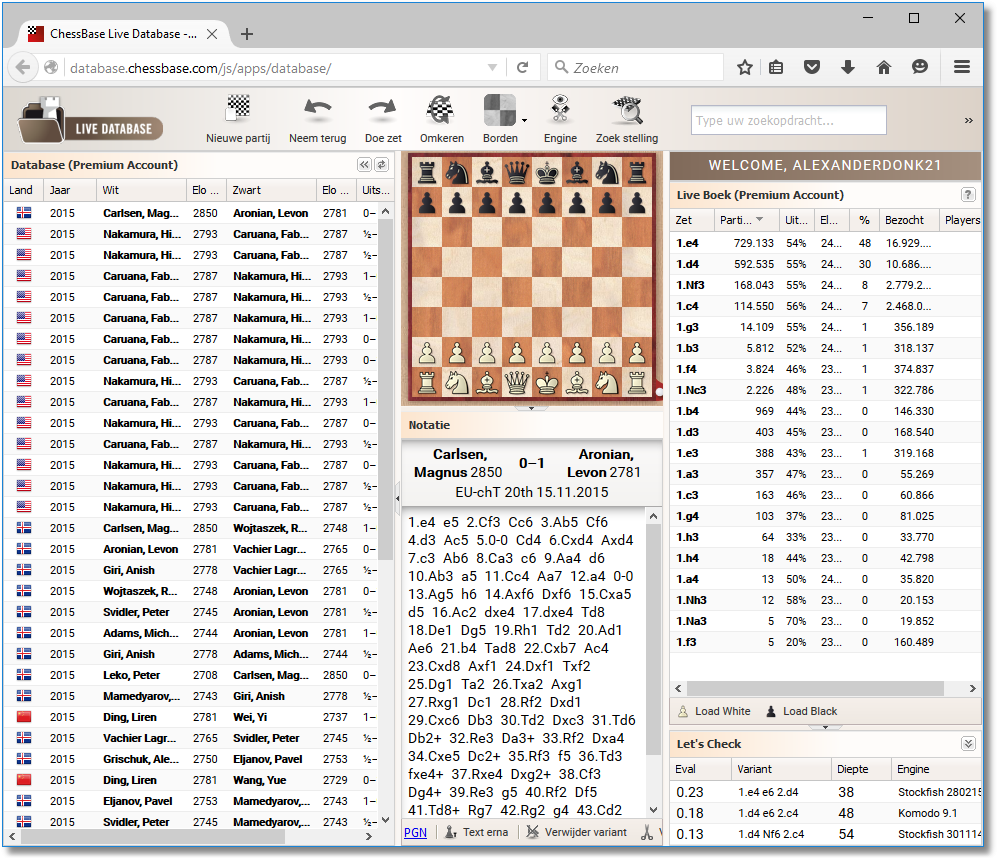Click the Load Black button
This screenshot has width=998, height=861.
click(x=801, y=711)
